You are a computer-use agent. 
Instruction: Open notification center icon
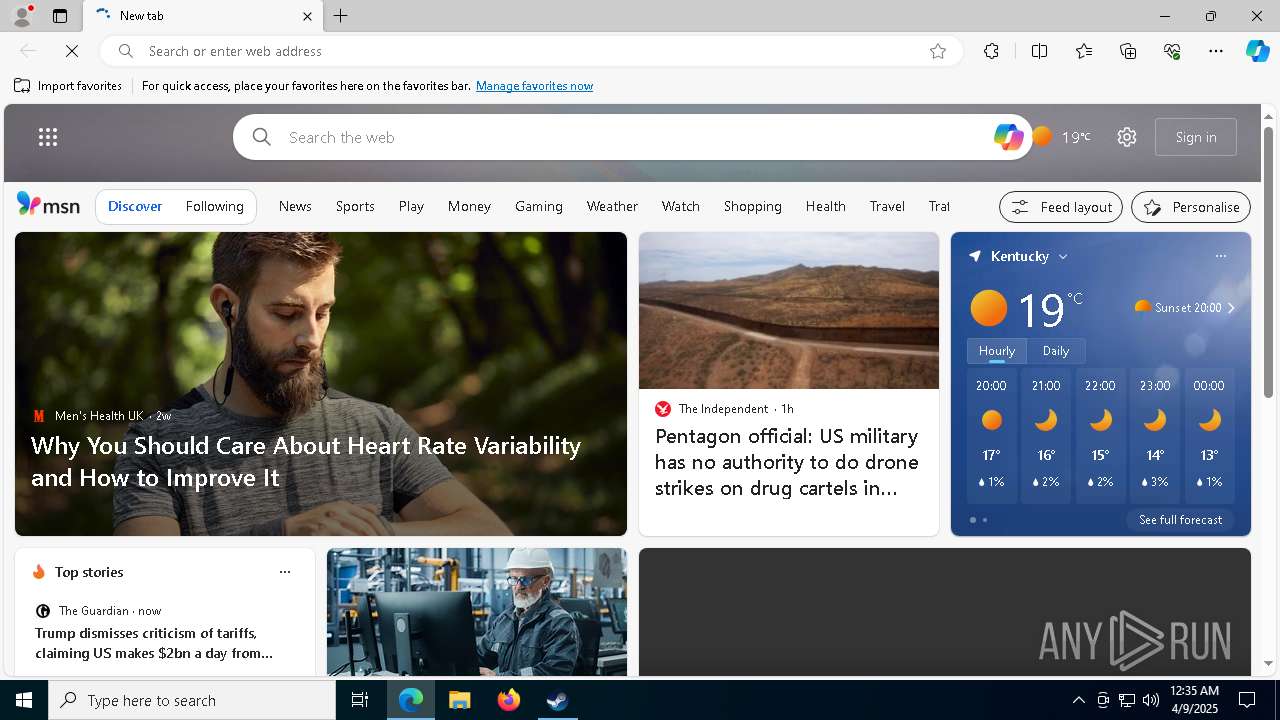(1247, 700)
